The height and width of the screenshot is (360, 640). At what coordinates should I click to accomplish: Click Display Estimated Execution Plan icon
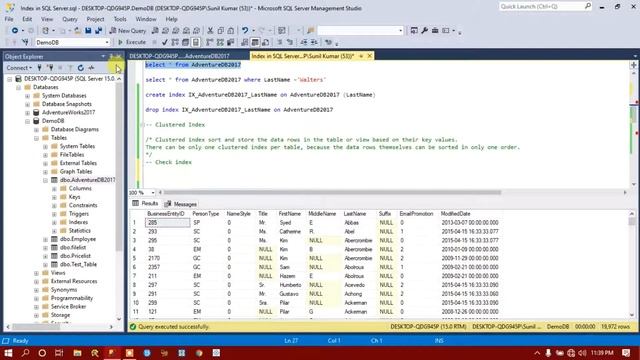point(175,42)
